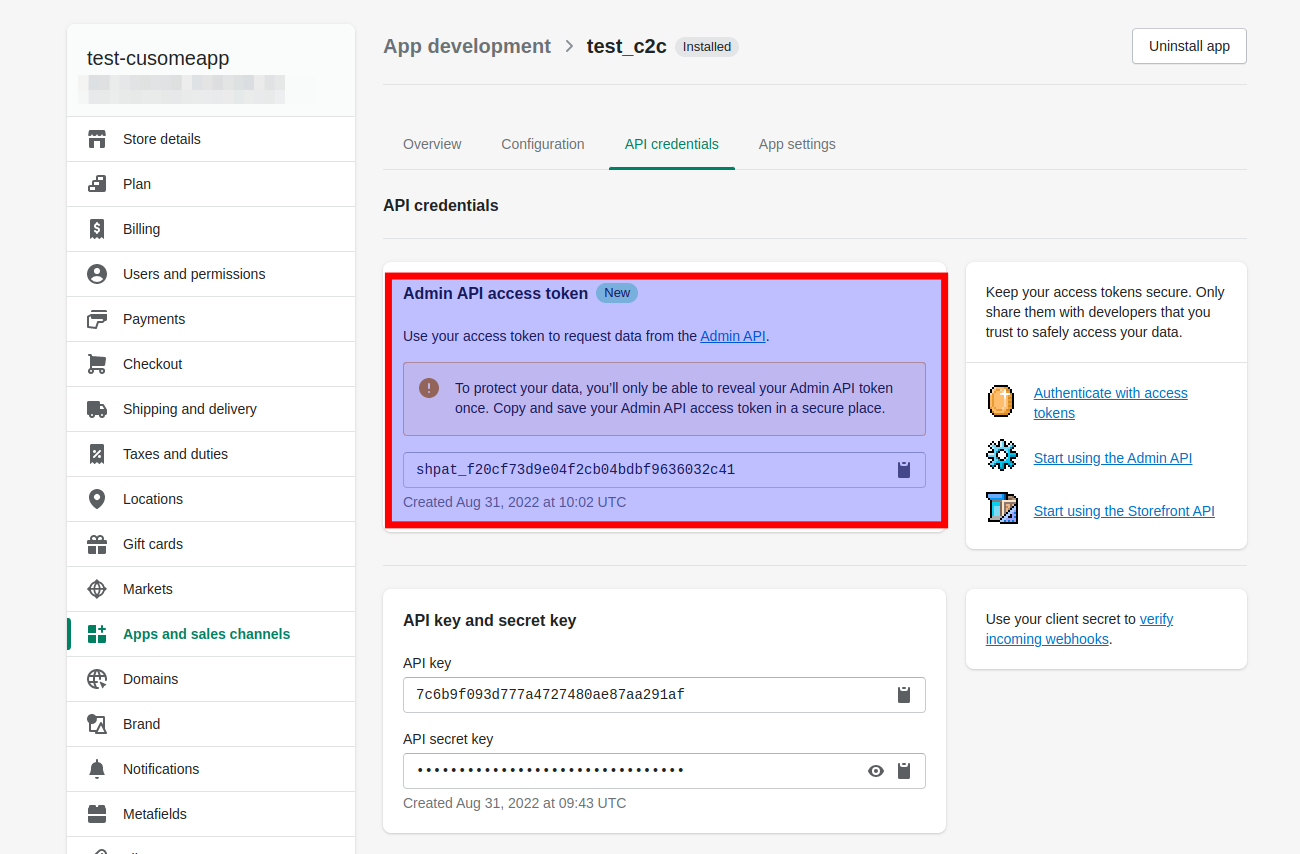Click the Apps and sales channels grid icon
This screenshot has height=854, width=1300.
pyautogui.click(x=97, y=634)
